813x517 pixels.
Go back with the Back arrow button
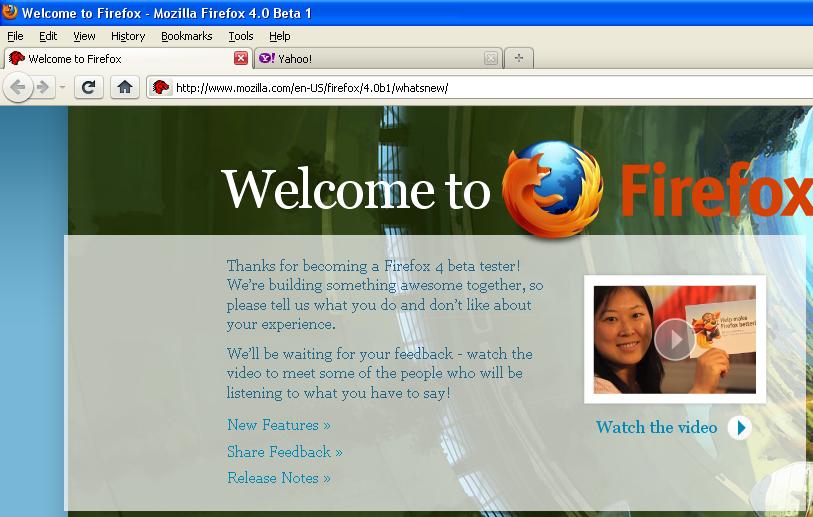click(18, 87)
